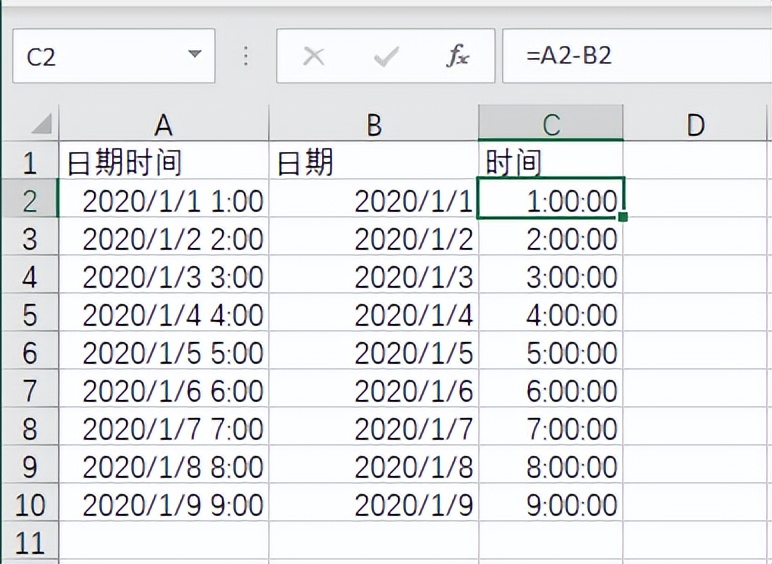
Task: Select date cell 2020/1/3 in column B
Action: point(374,274)
